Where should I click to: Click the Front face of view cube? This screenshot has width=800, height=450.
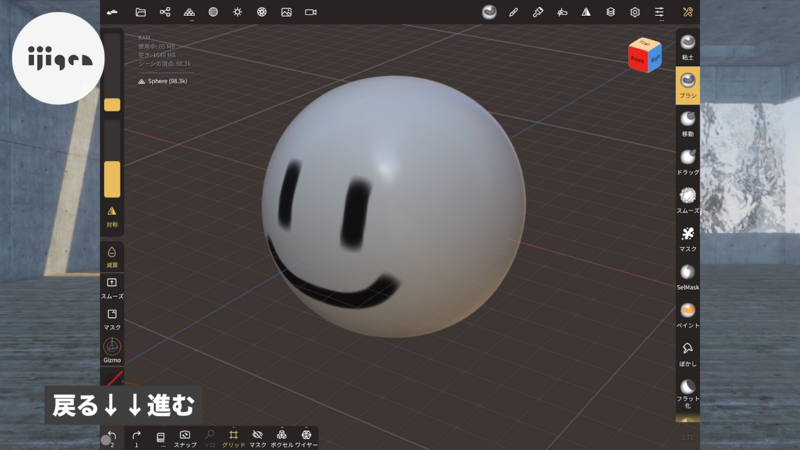[x=637, y=60]
